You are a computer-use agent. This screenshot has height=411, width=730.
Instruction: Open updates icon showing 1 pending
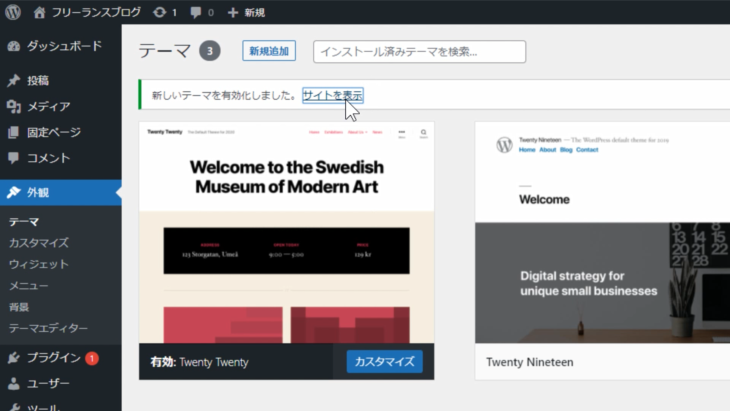coord(160,13)
